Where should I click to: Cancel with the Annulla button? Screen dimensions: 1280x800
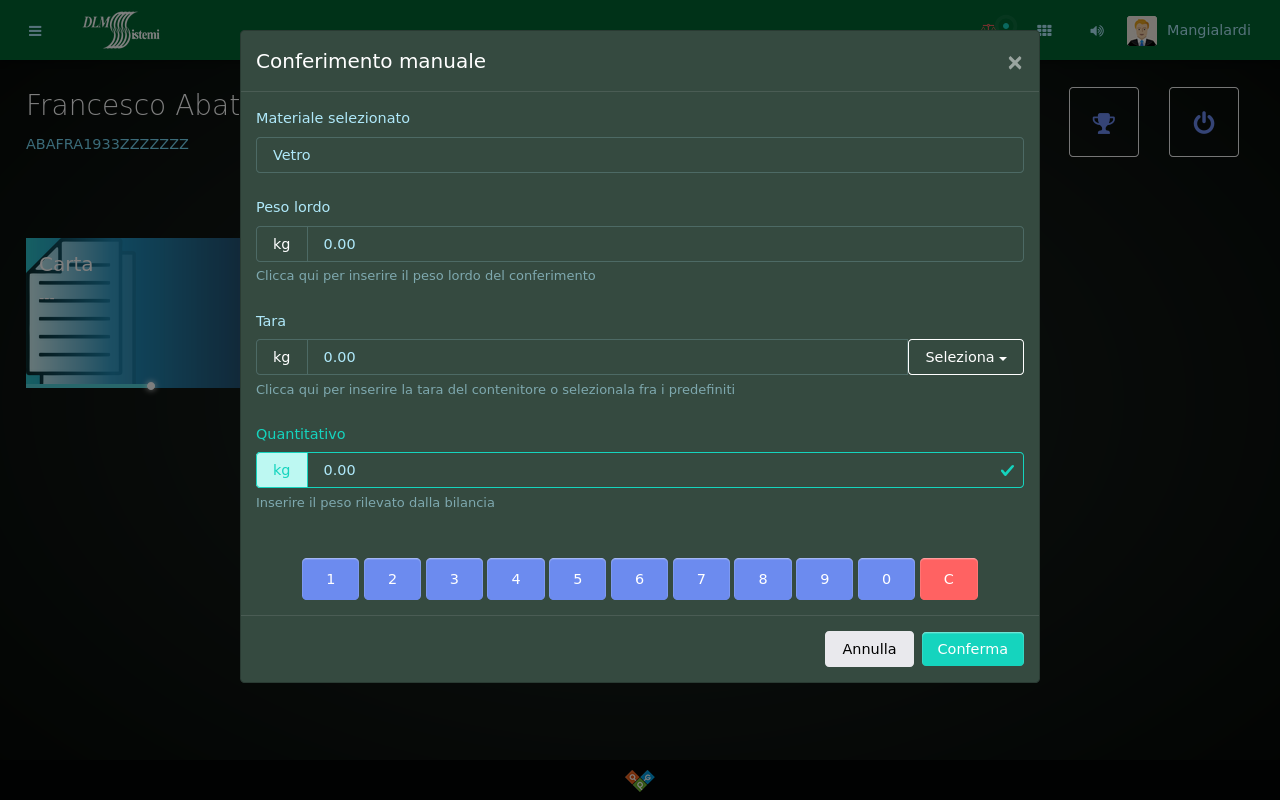coord(869,649)
